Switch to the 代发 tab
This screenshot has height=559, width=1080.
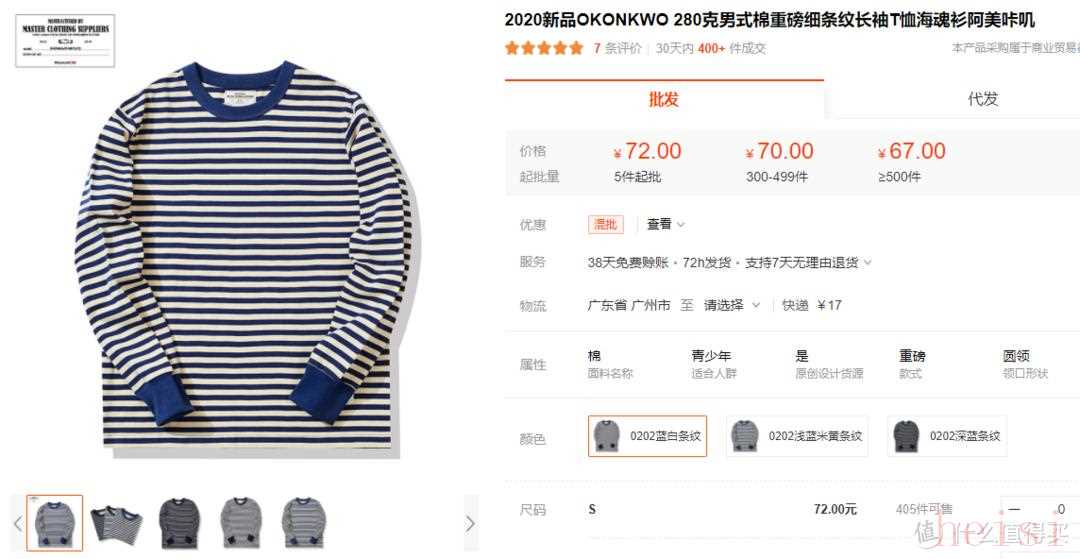(982, 99)
